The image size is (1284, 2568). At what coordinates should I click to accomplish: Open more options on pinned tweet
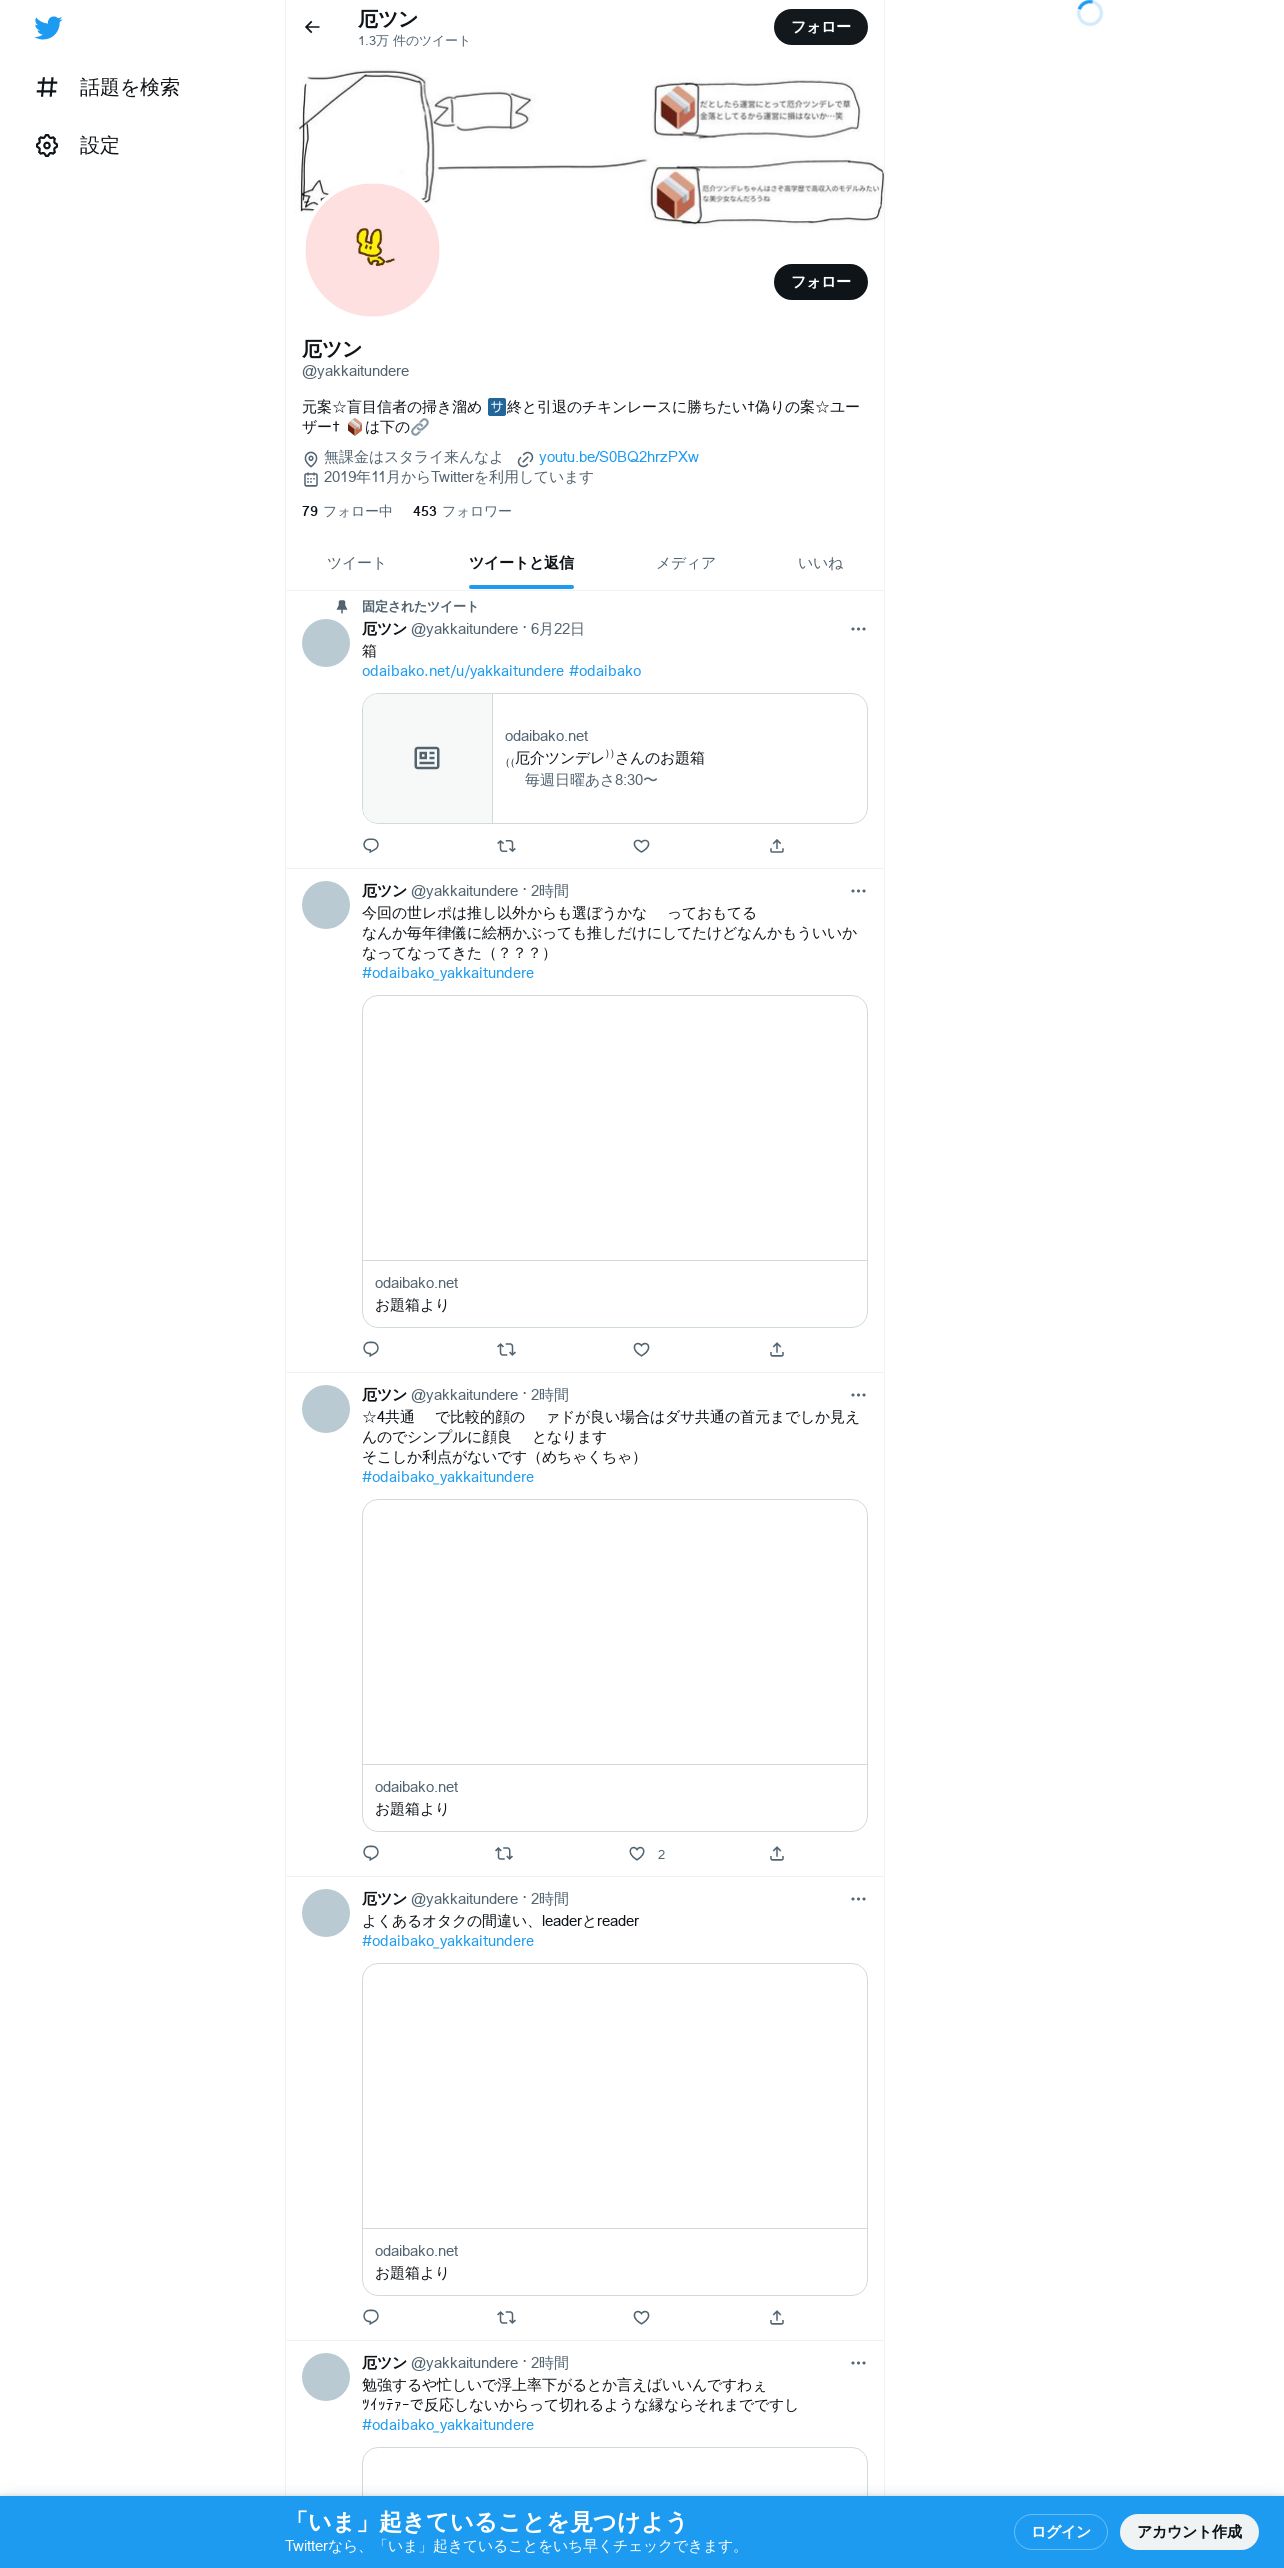[x=858, y=629]
